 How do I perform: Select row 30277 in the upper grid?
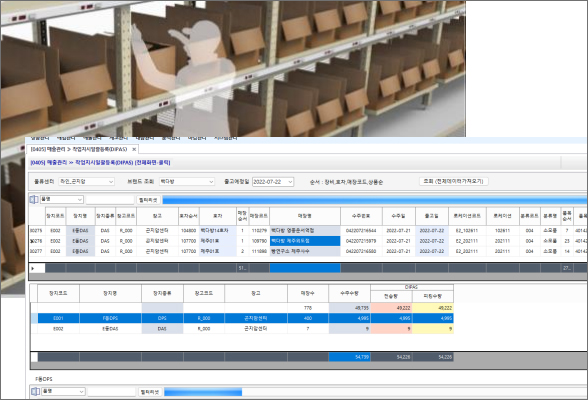pos(308,251)
